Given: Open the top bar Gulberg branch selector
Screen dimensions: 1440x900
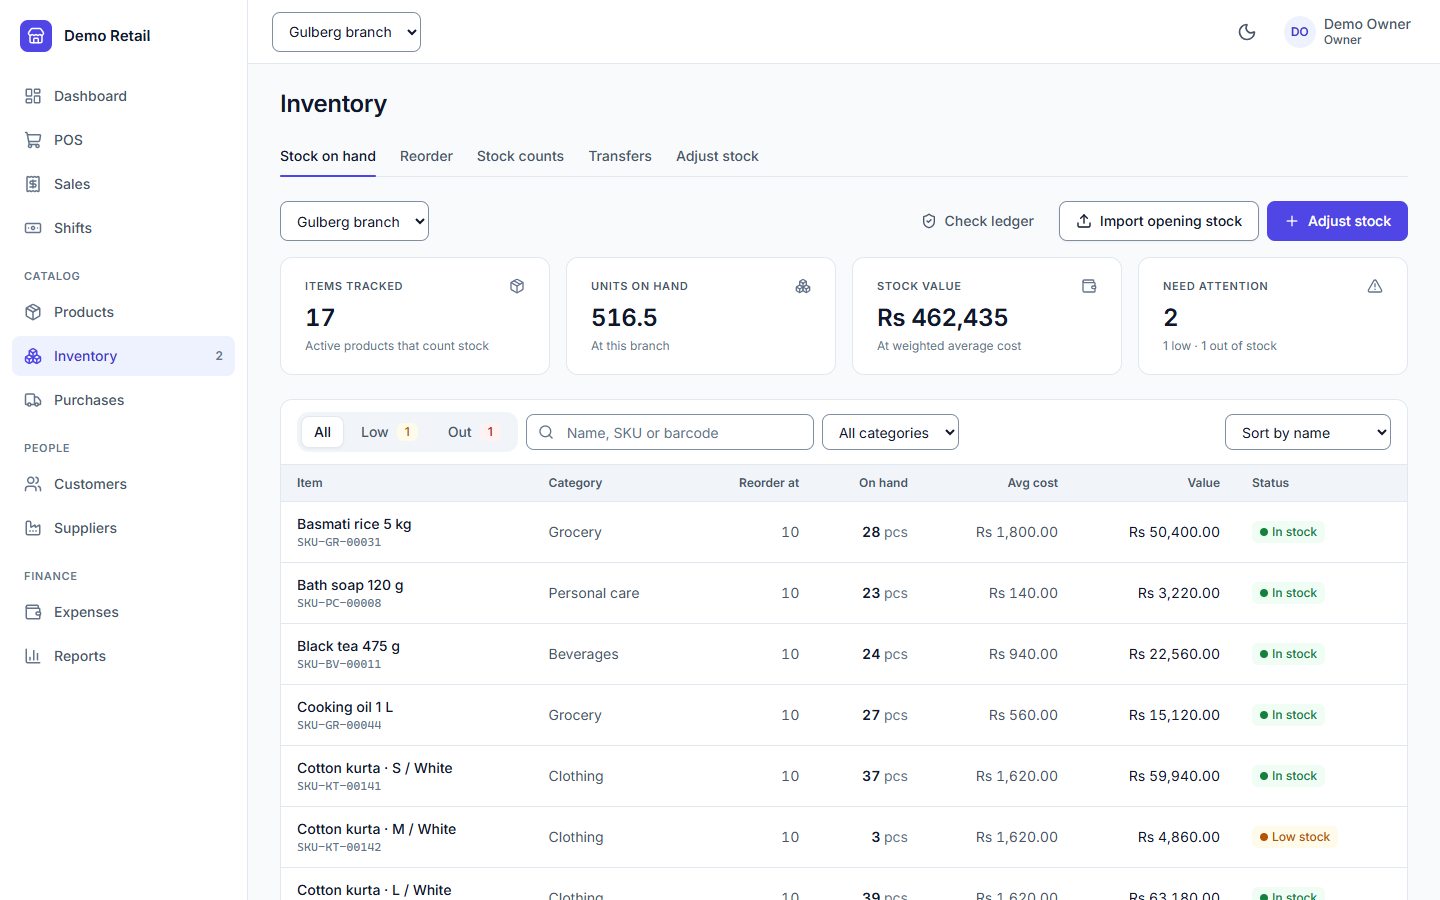Looking at the screenshot, I should 346,32.
